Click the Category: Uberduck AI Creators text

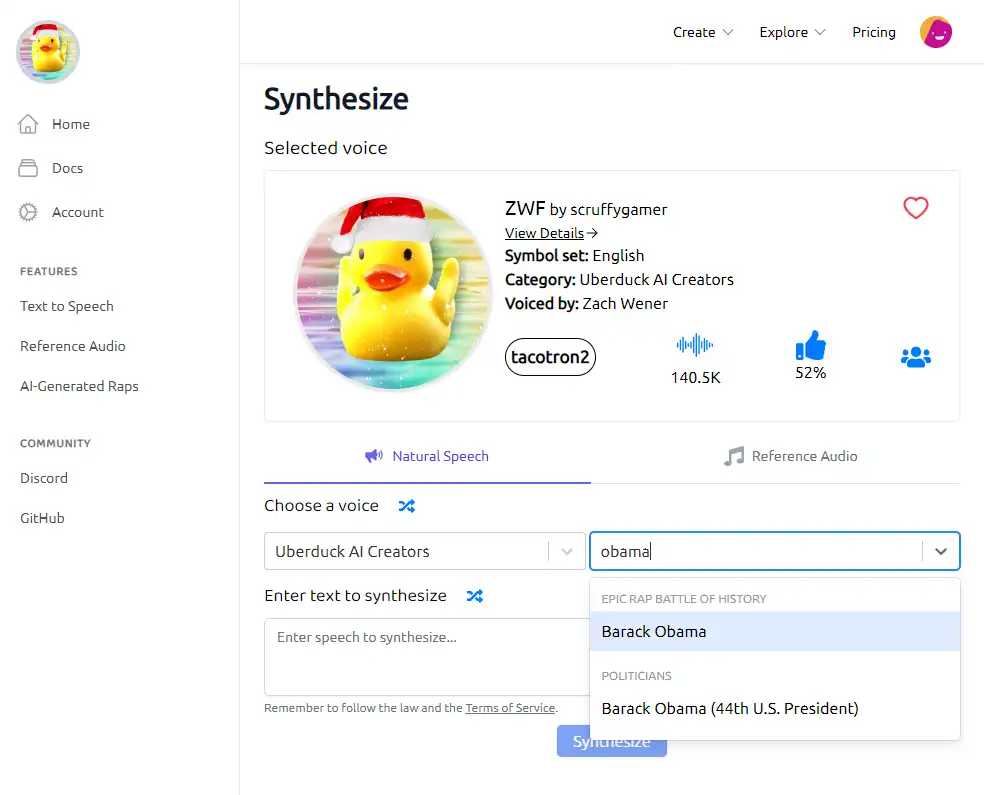click(x=619, y=280)
